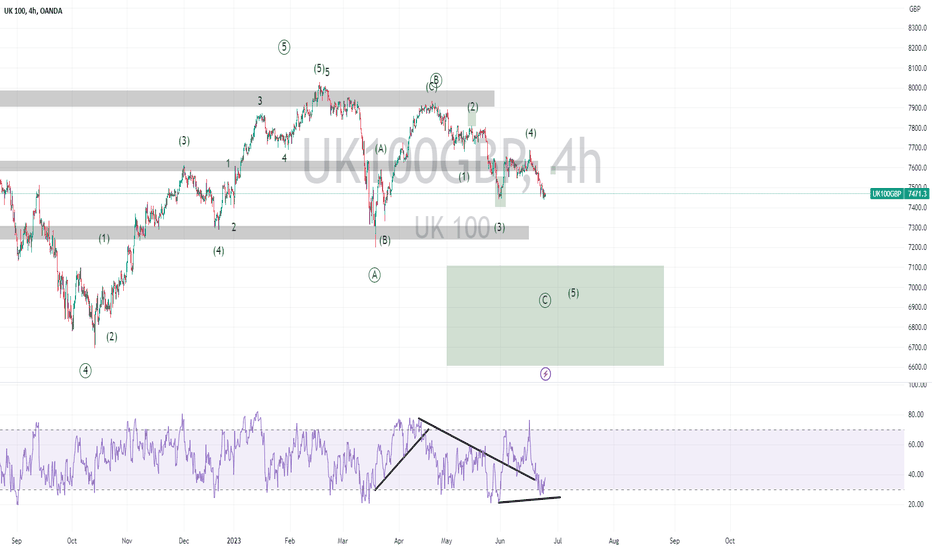Click the unbracketed 3 wave label

click(x=260, y=101)
